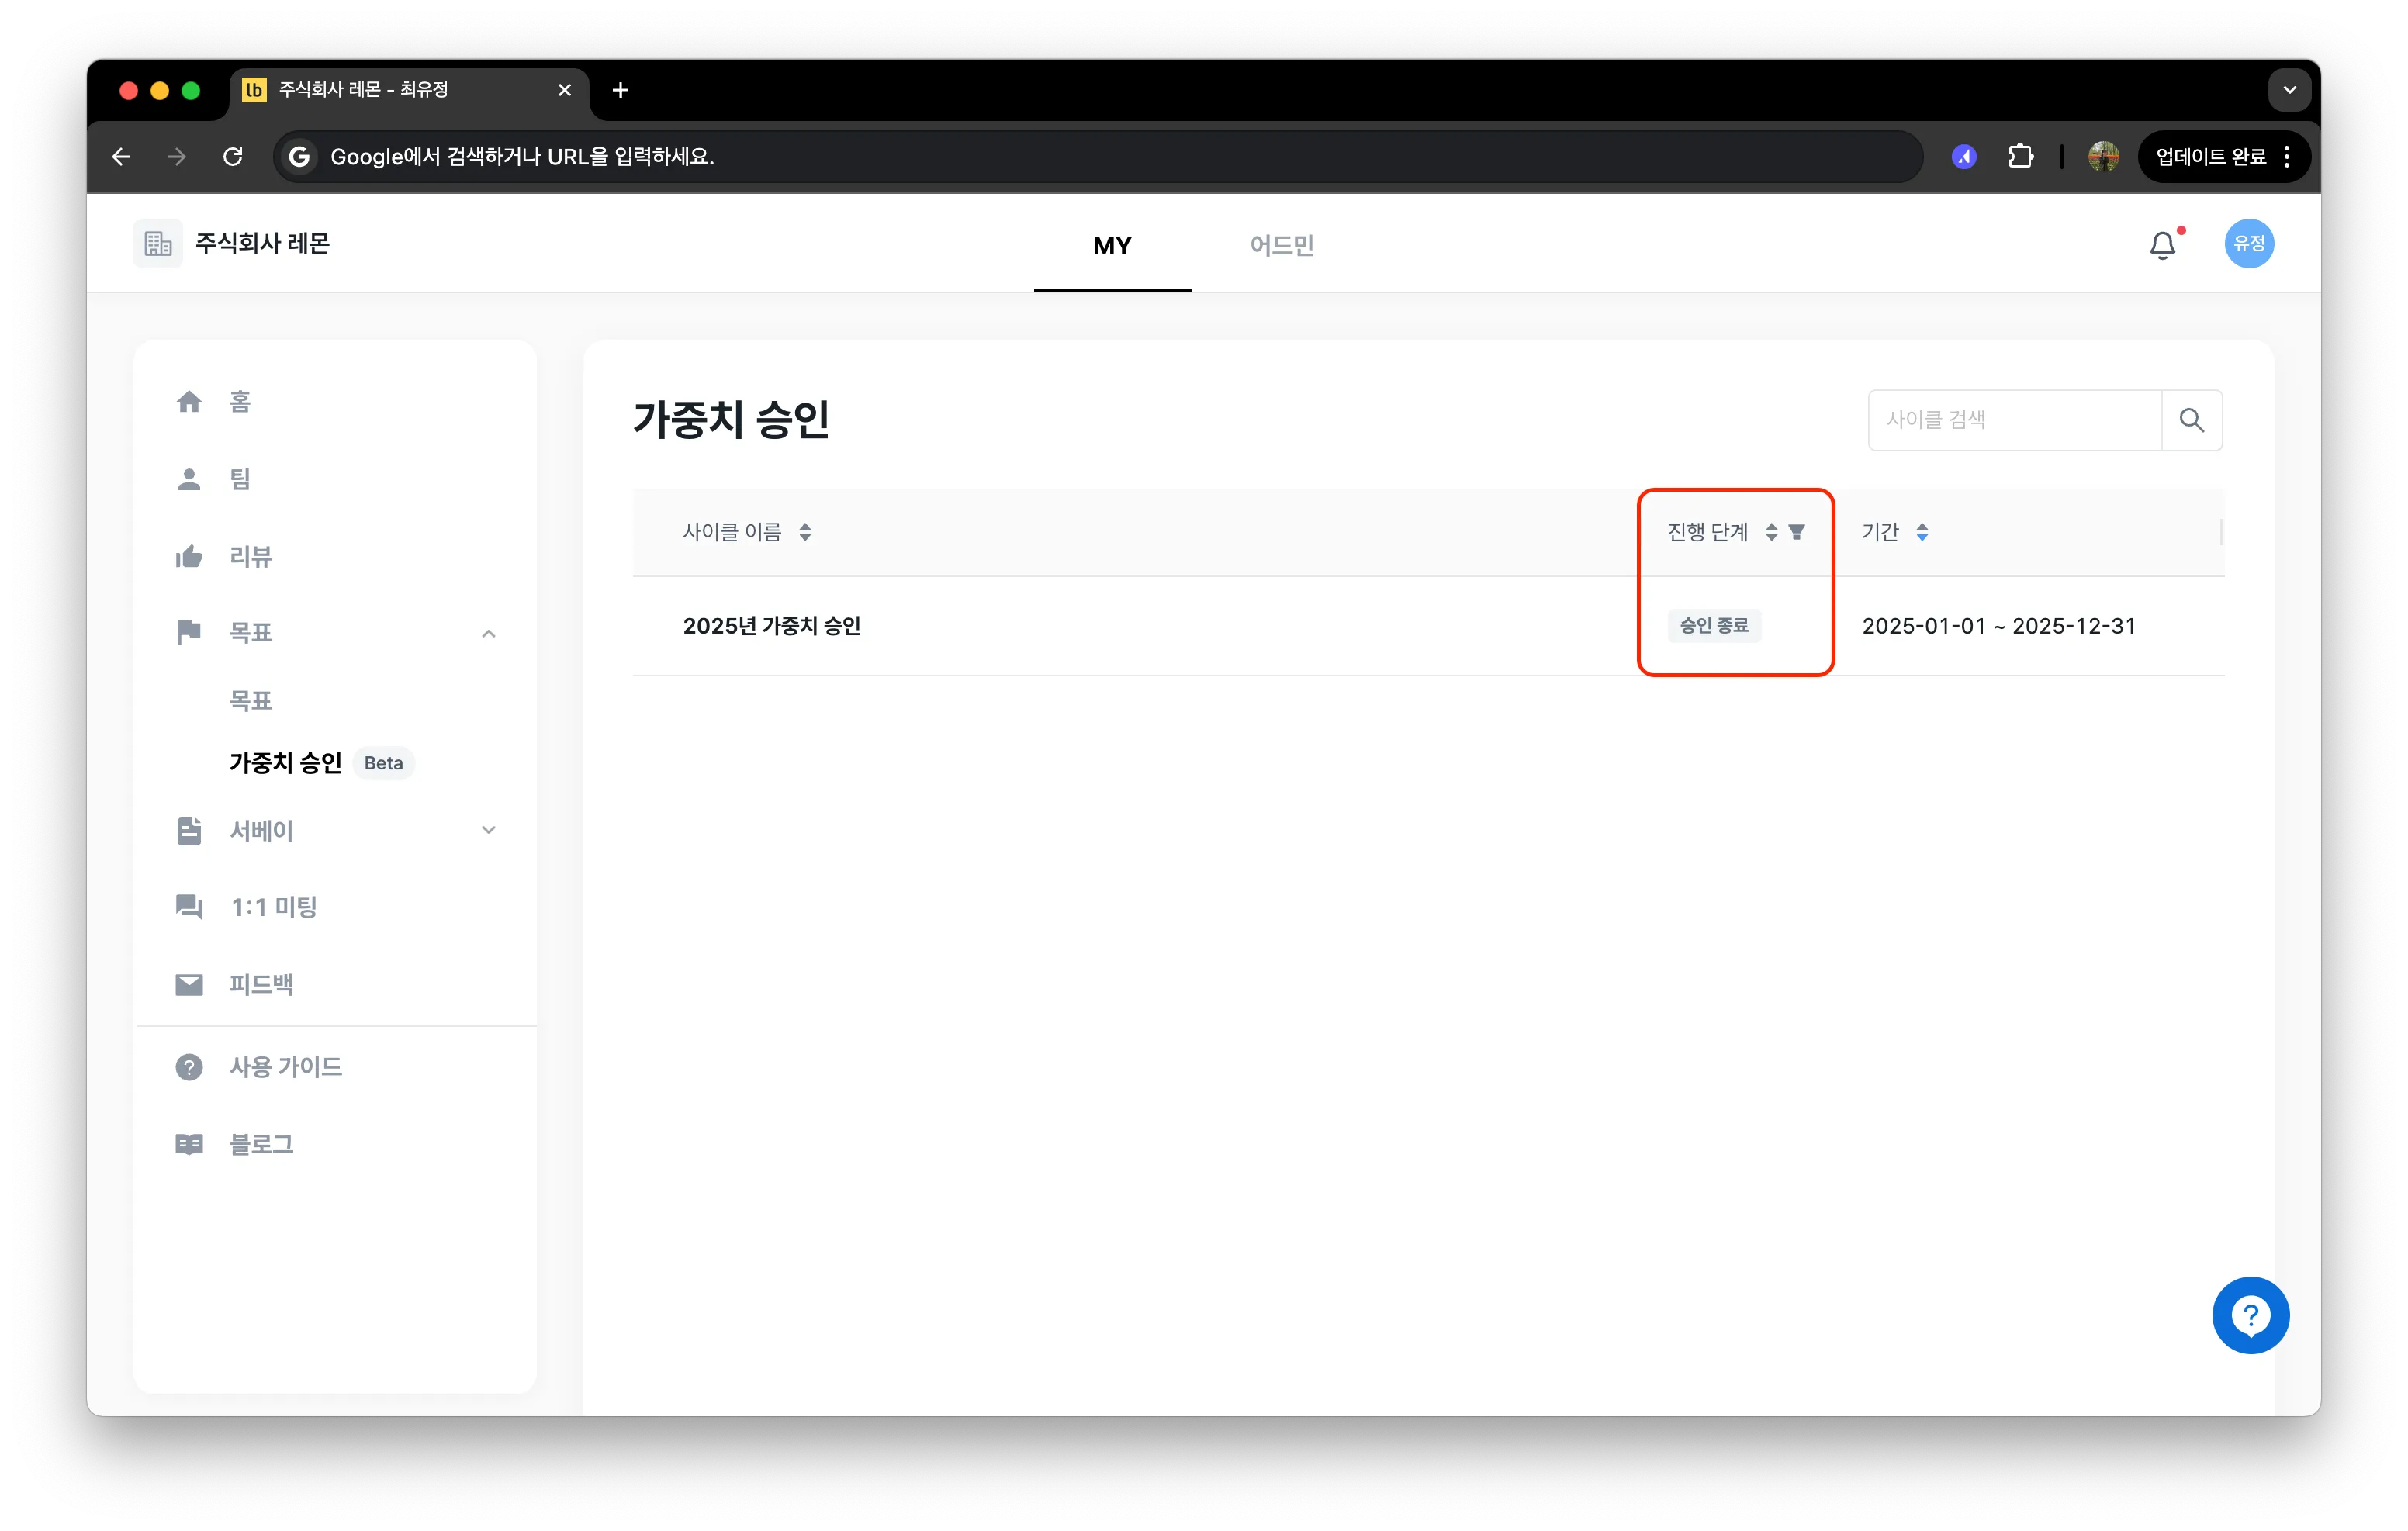Click the search magnifier icon button

point(2191,420)
